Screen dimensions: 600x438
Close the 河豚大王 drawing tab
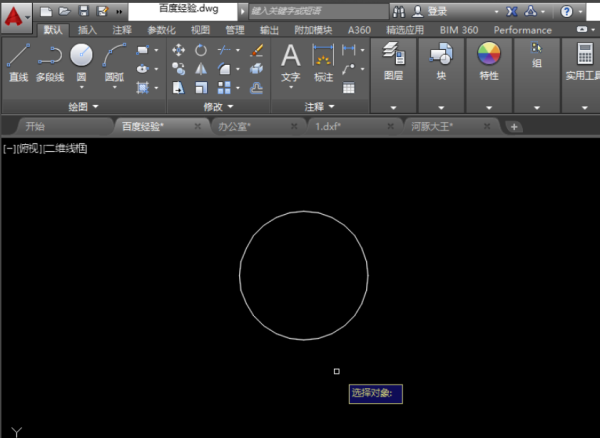point(487,126)
